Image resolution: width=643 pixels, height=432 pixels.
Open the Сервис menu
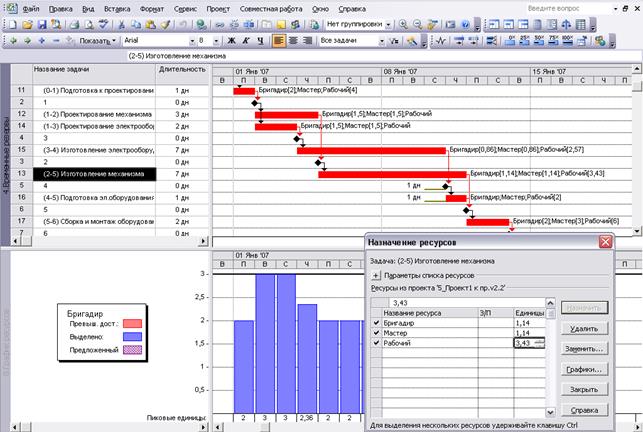click(185, 9)
